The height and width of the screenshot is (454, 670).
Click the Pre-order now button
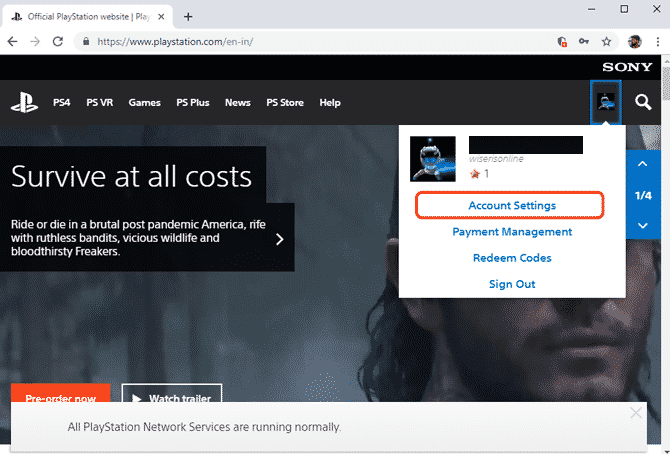click(61, 393)
